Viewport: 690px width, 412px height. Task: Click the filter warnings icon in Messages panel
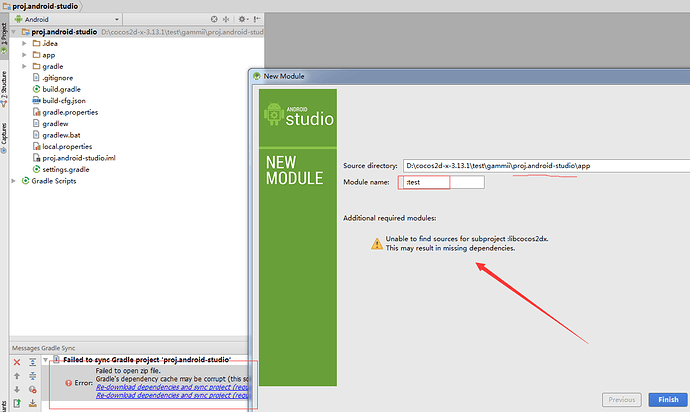33,390
